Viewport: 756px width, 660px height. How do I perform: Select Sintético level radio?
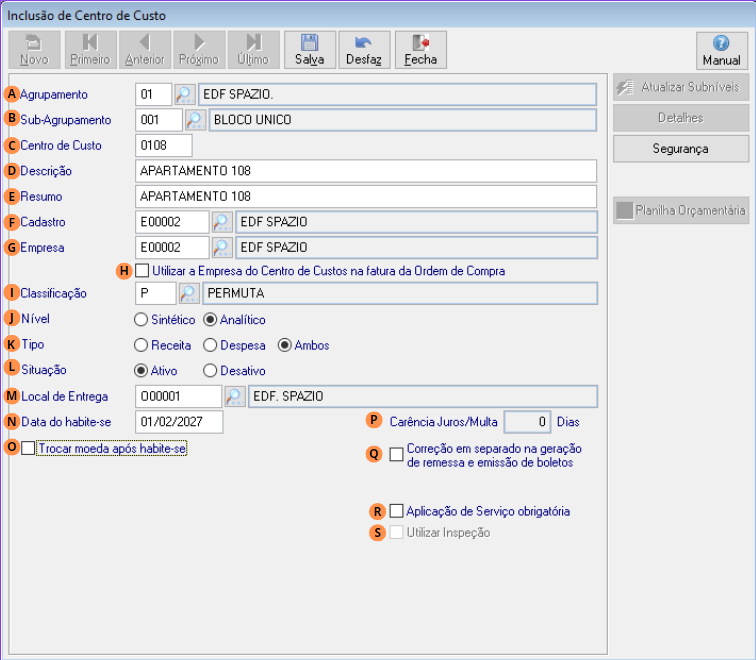pyautogui.click(x=141, y=320)
